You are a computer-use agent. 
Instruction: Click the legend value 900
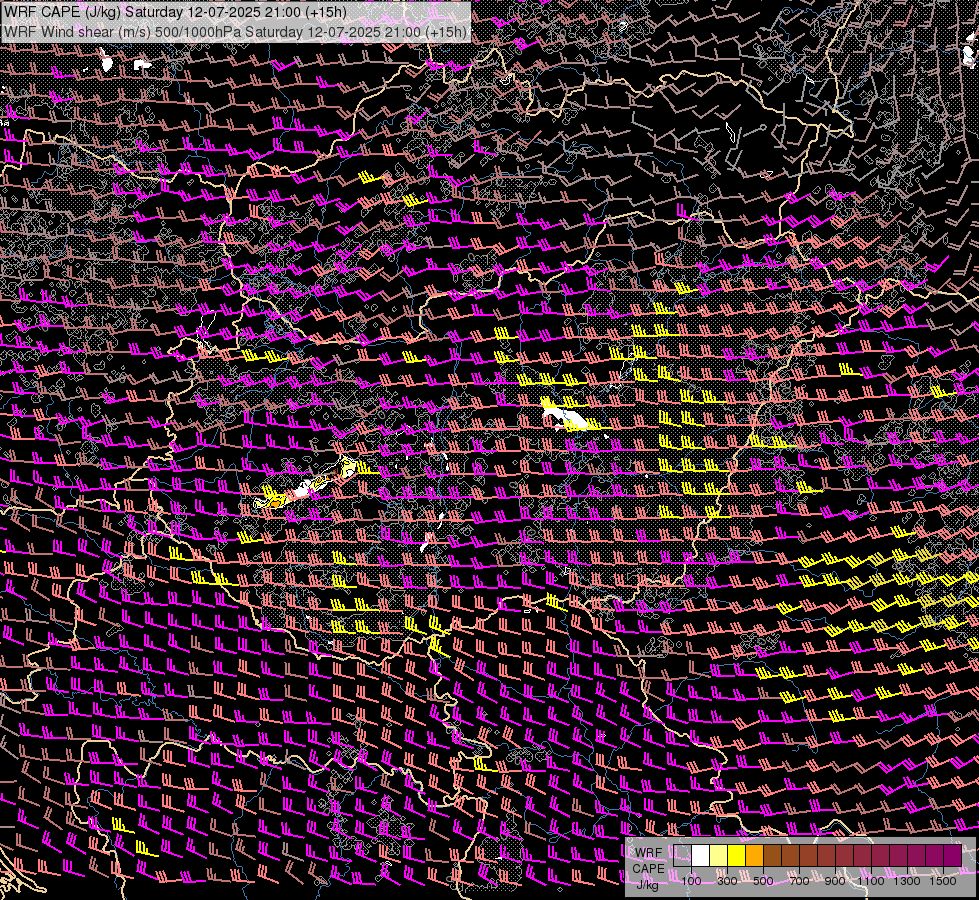835,881
